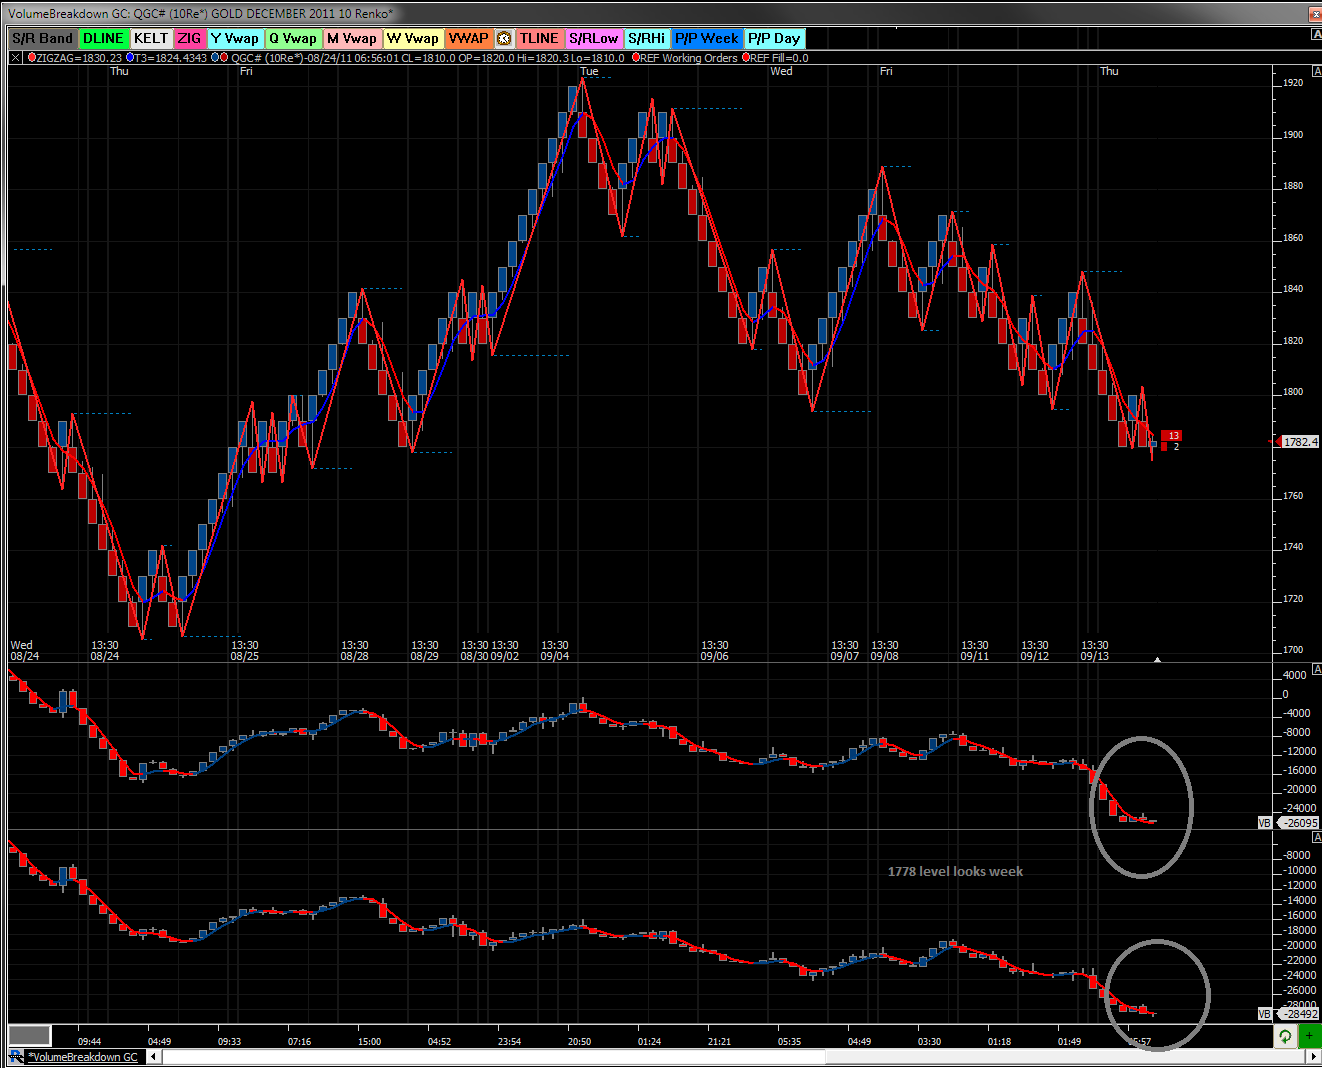
Task: Click the 1860 price axis label
Action: pyautogui.click(x=1293, y=237)
